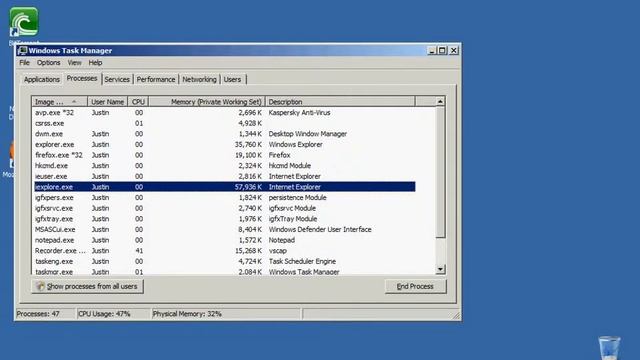The image size is (640, 360).
Task: Select the csrss.exe process row
Action: [224, 123]
